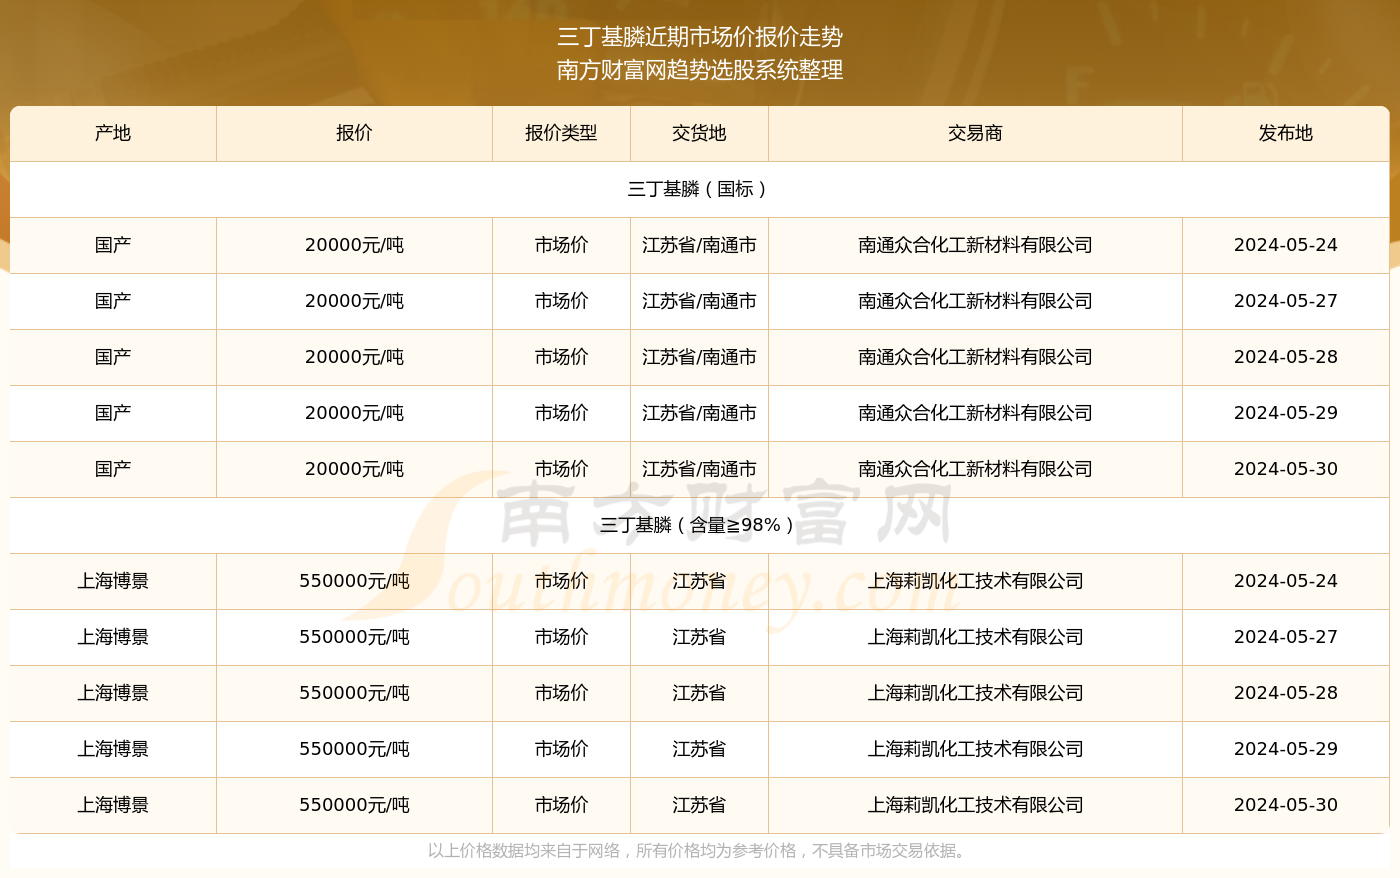Click 江苏省 in 上海莉凯 2024-05-29 row

click(699, 749)
